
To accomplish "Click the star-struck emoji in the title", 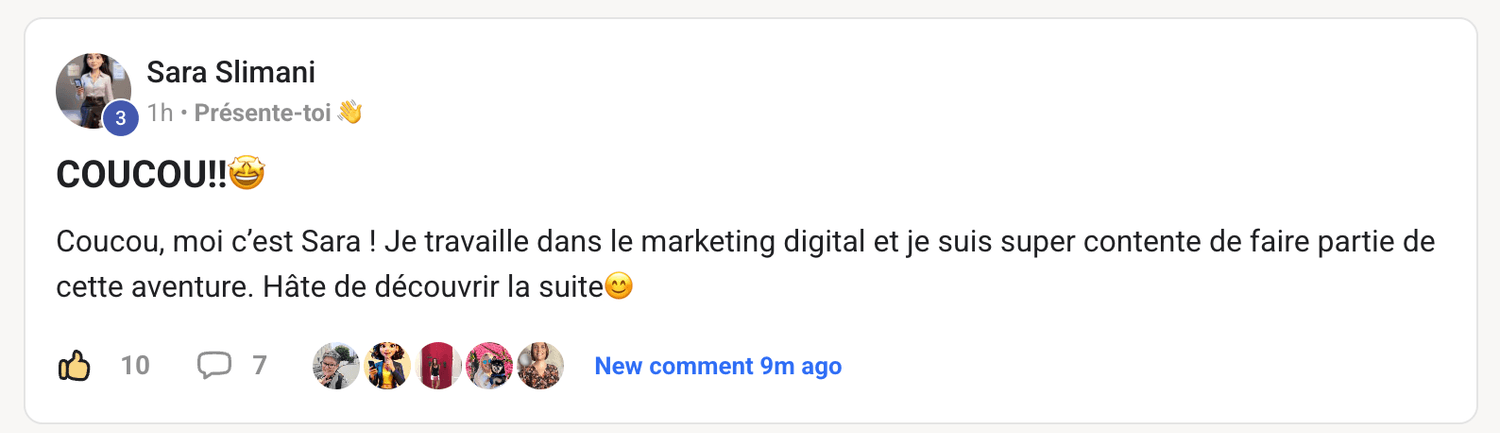I will 246,175.
